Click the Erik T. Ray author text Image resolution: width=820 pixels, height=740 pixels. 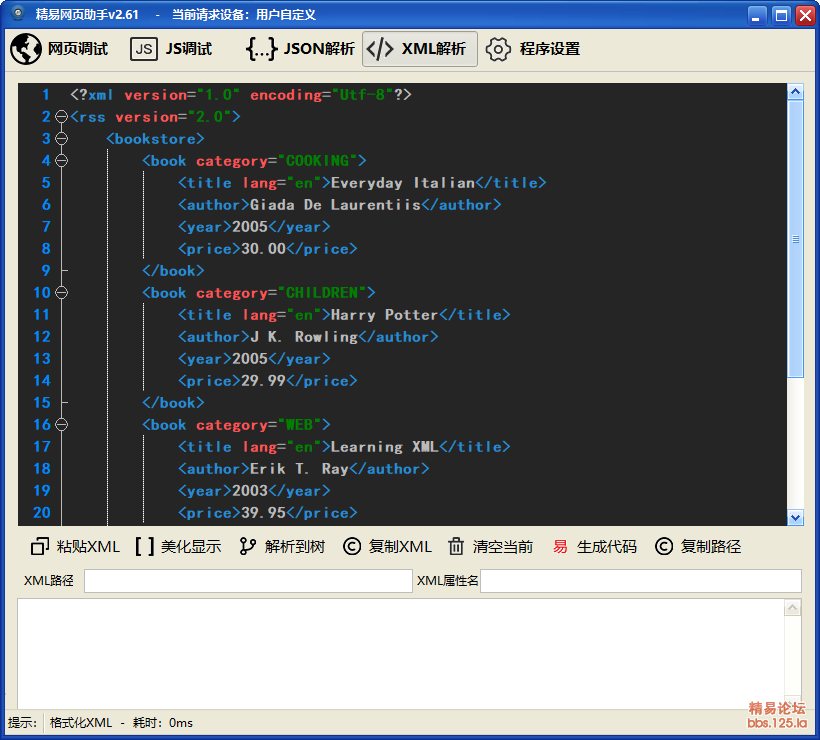tap(299, 469)
